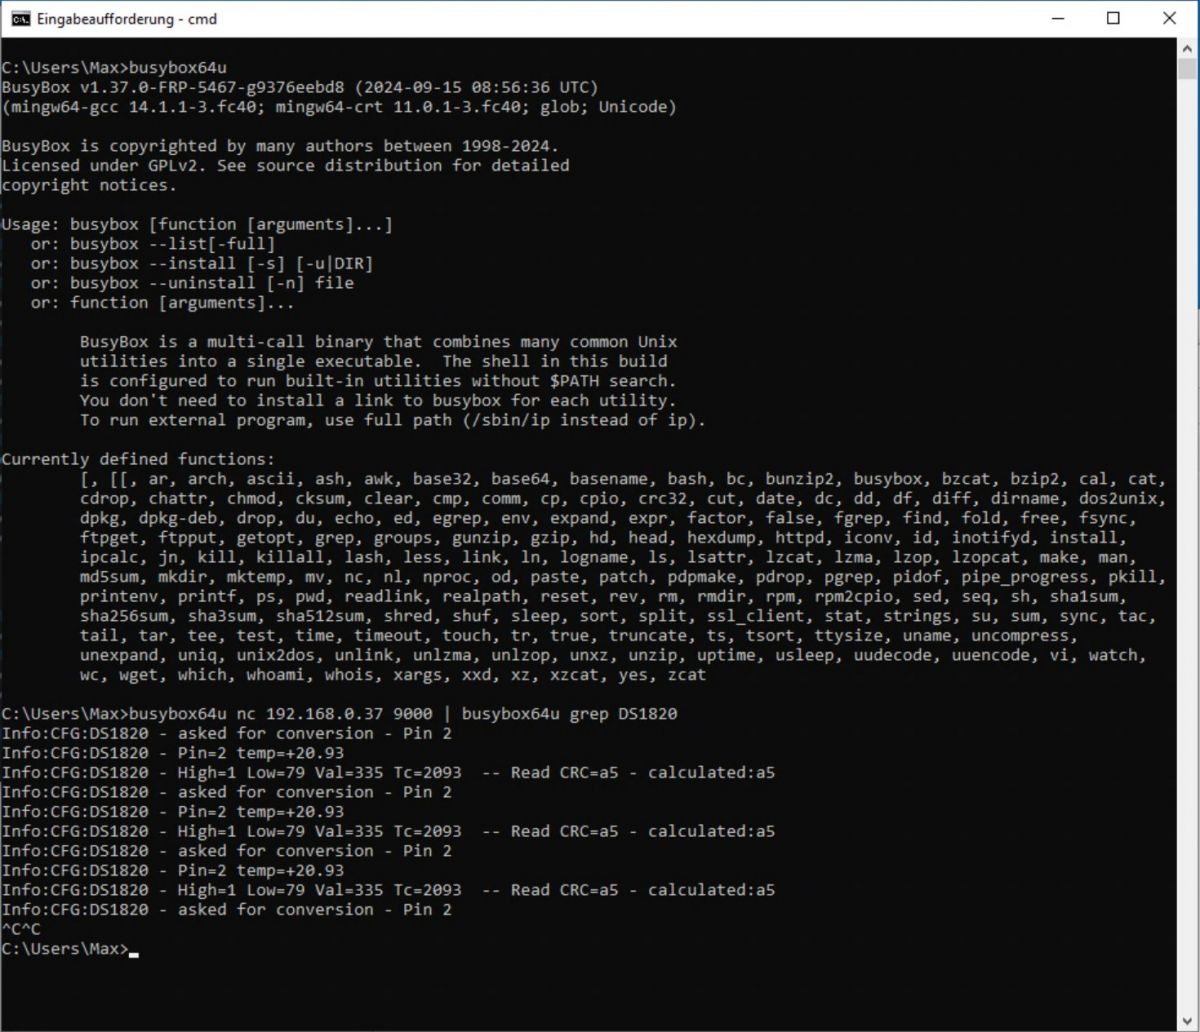Viewport: 1200px width, 1032px height.
Task: Click 'To run external program' line
Action: click(x=393, y=420)
